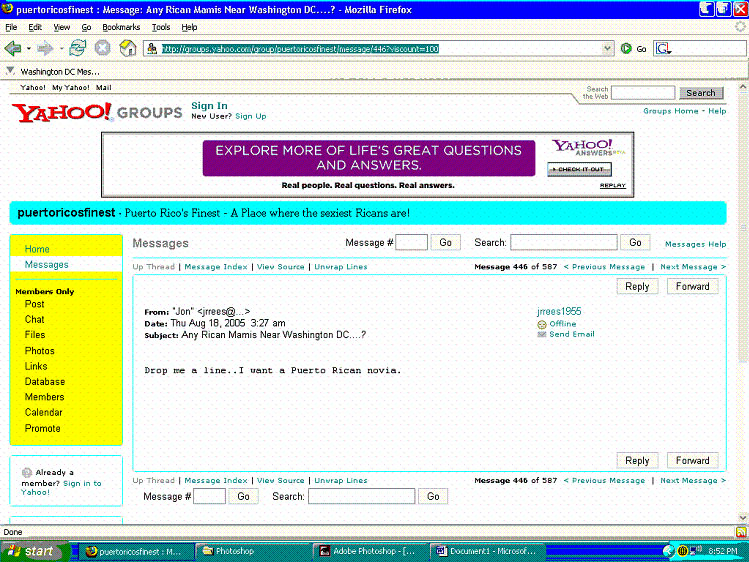The width and height of the screenshot is (749, 562).
Task: Click the top Reply button
Action: [637, 286]
